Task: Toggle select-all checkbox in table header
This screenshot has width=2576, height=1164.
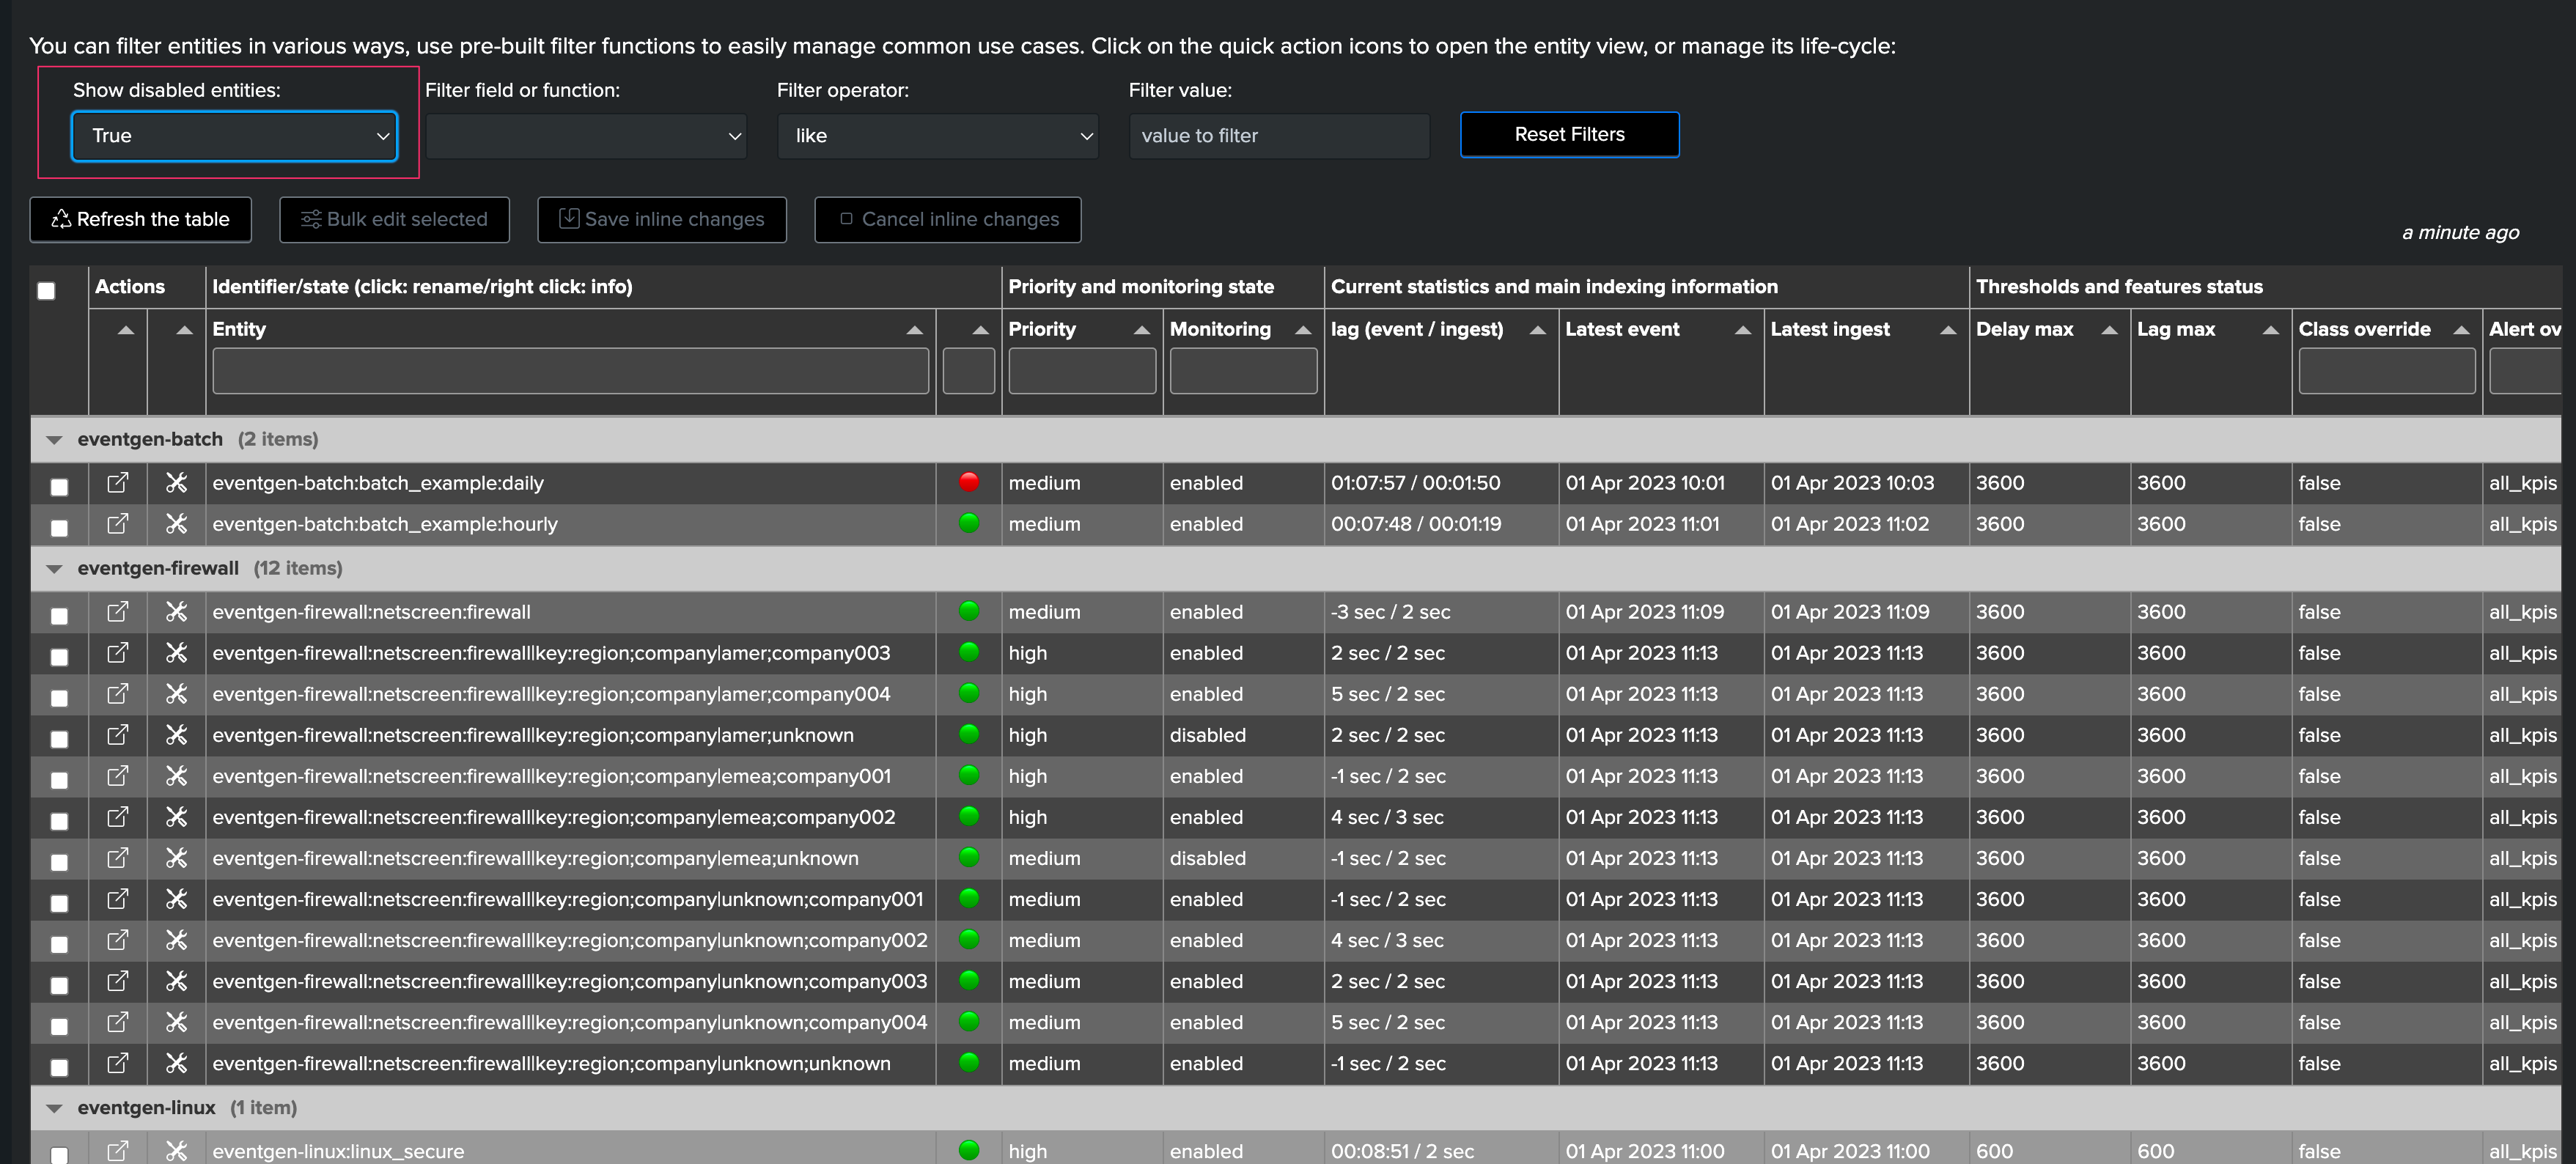Action: click(46, 291)
